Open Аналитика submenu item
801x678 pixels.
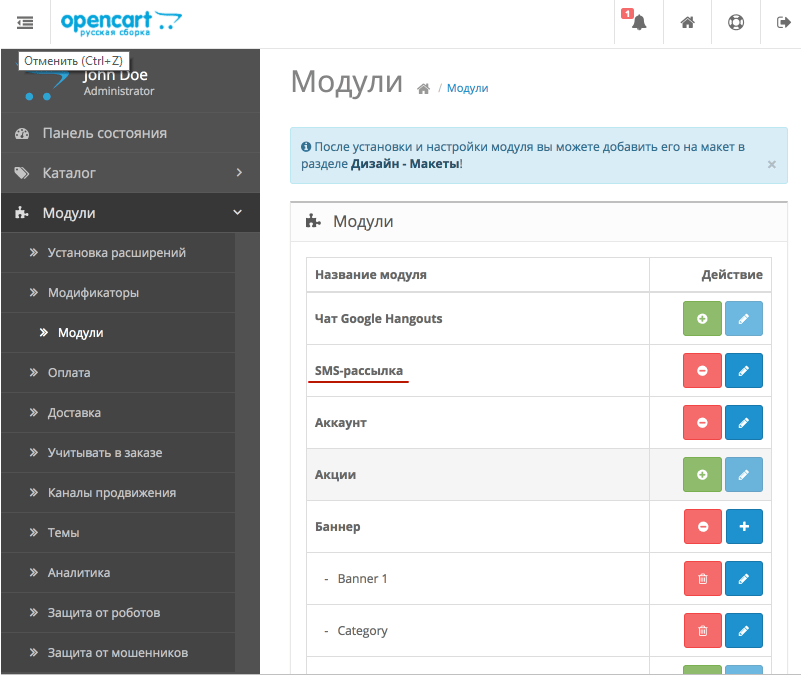(118, 572)
